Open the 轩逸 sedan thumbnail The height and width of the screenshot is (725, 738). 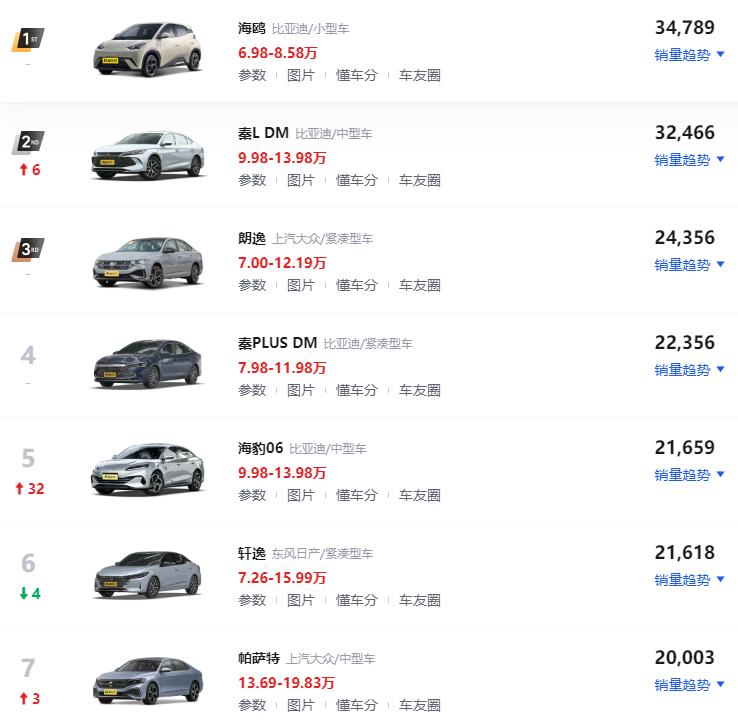[x=146, y=574]
